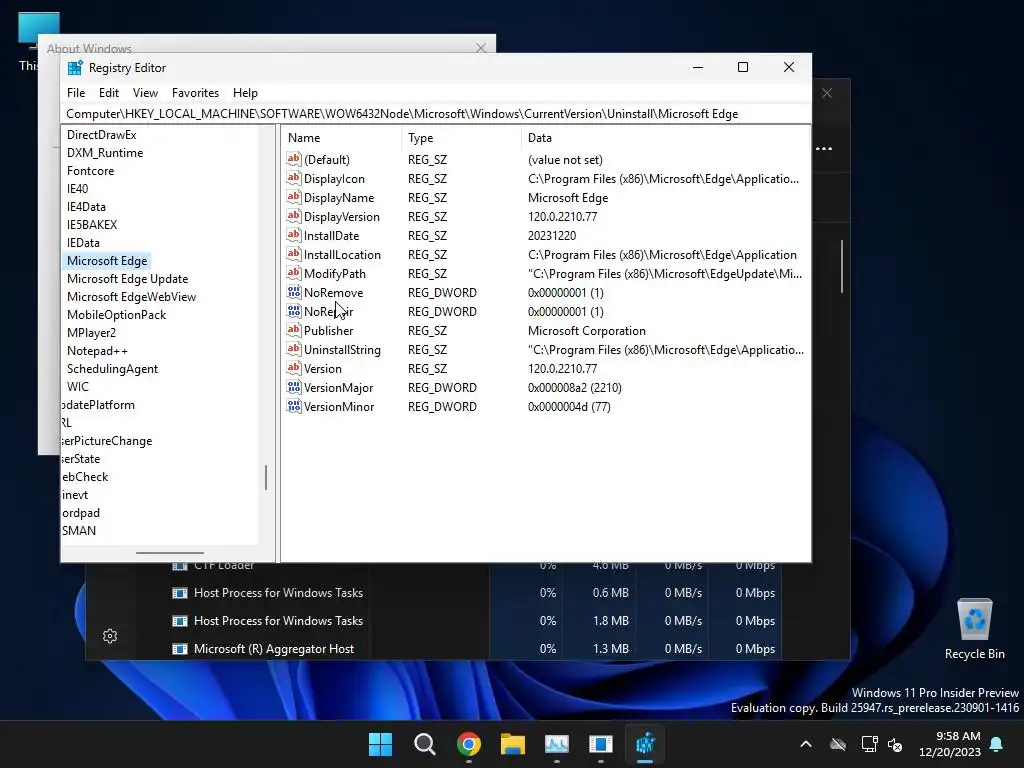Select the WIC key

77,387
